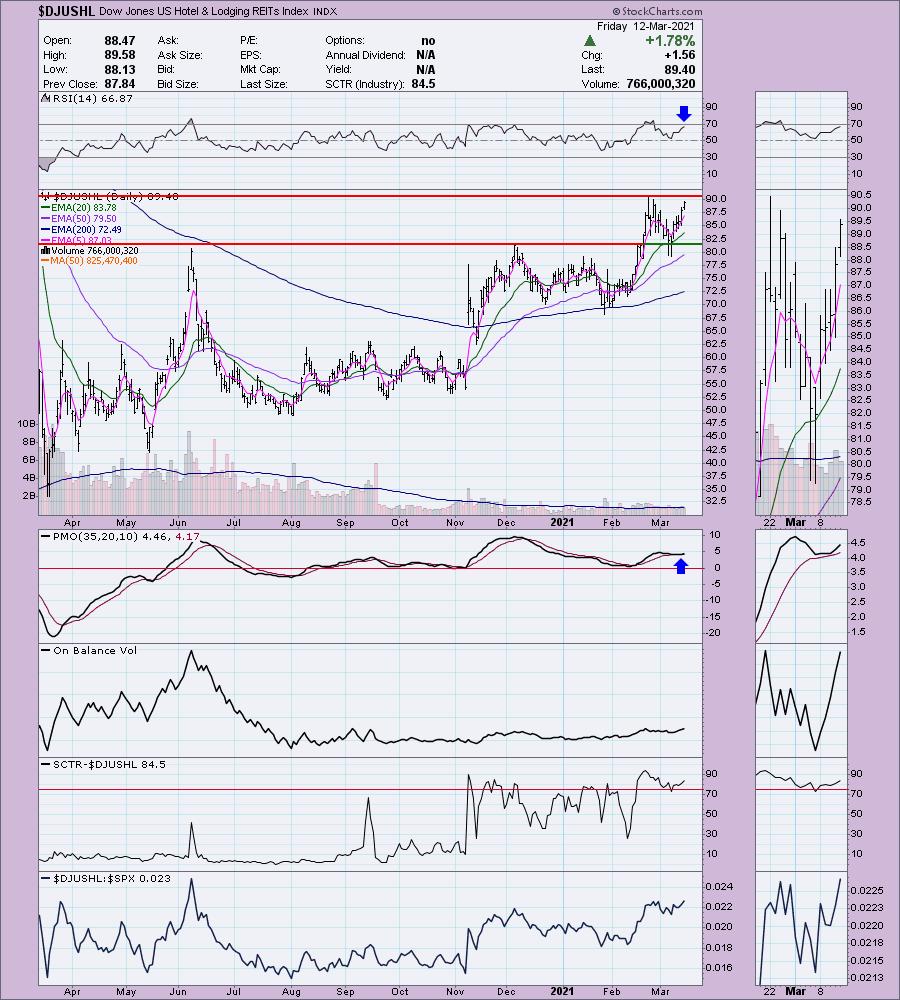Click the On Balance Vol panel label

tap(95, 651)
